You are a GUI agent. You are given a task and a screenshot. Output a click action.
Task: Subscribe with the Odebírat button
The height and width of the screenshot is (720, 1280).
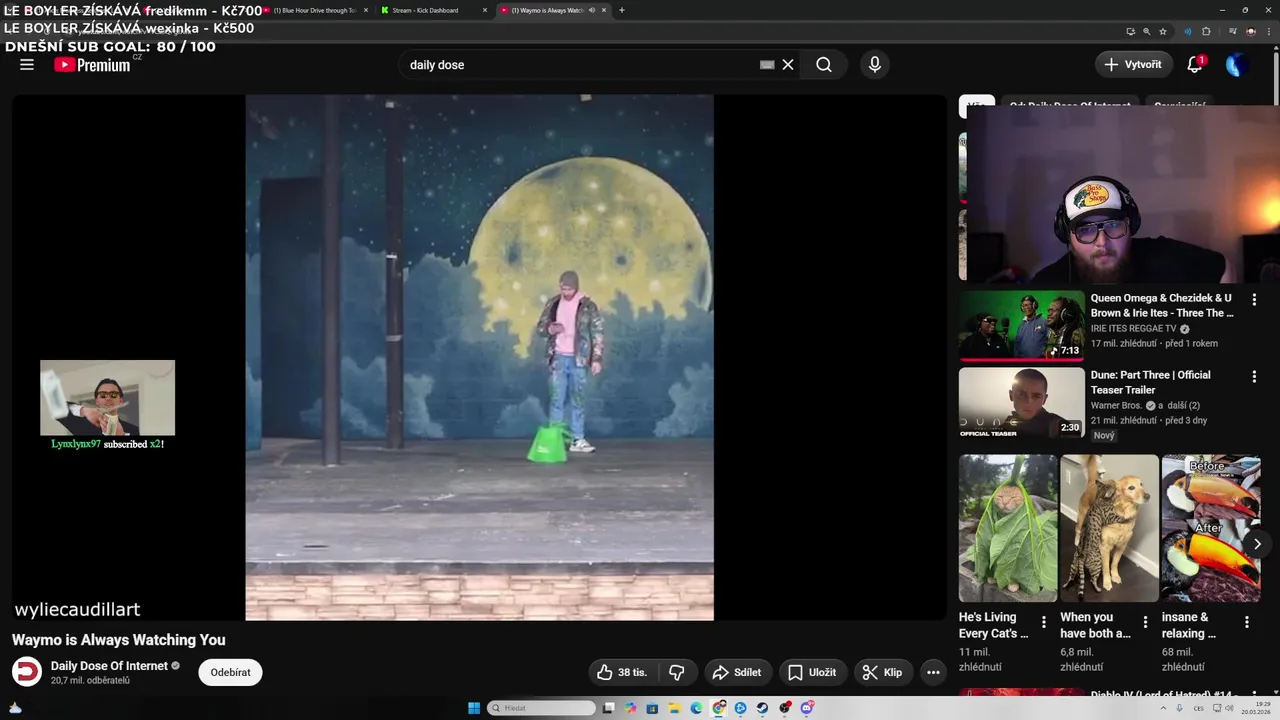click(230, 672)
